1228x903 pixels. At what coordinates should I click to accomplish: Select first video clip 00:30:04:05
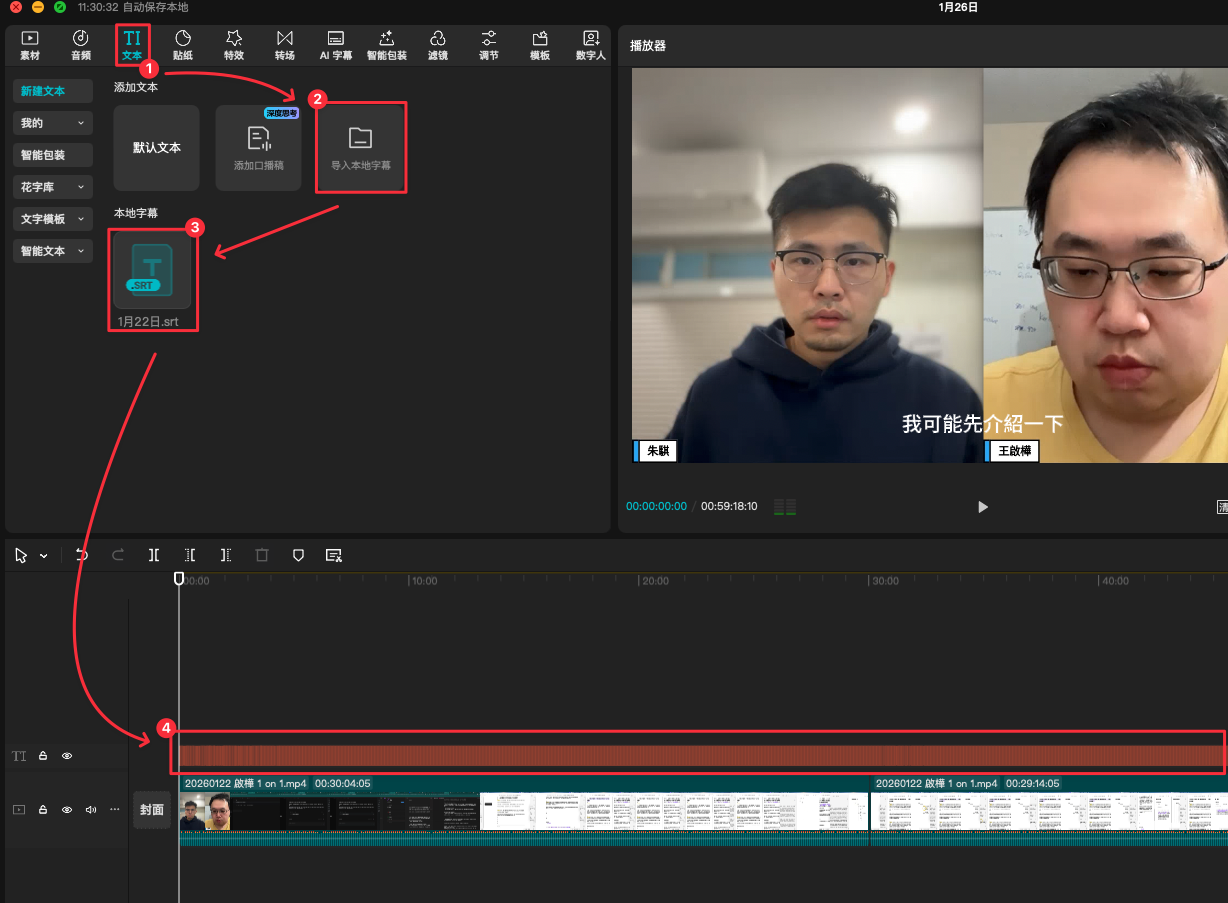[x=524, y=811]
